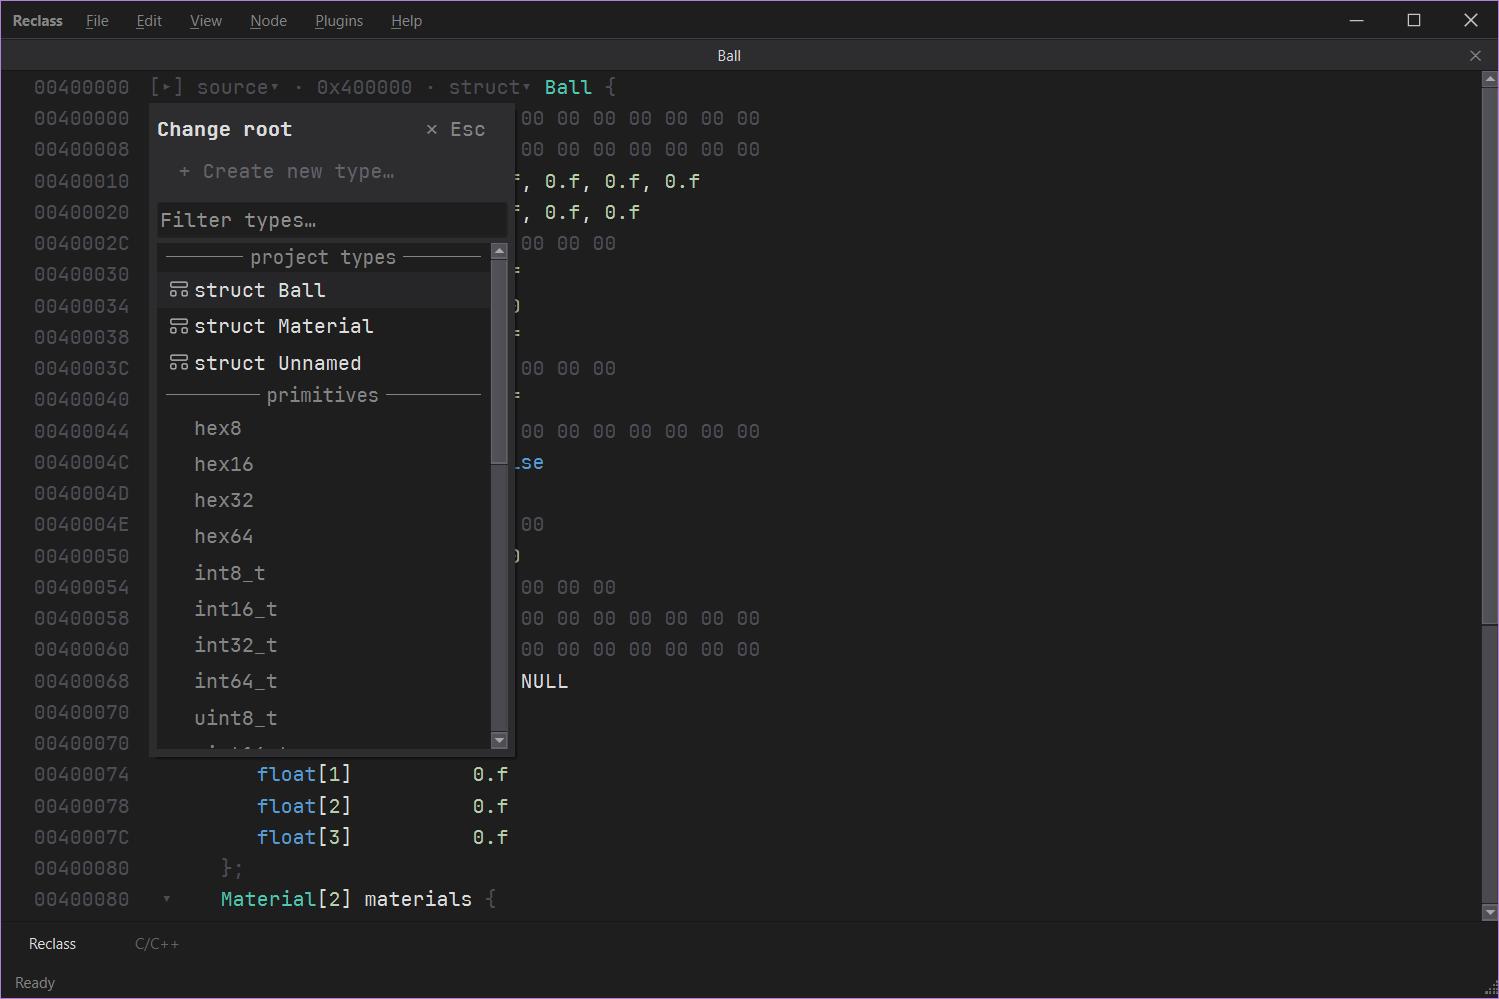The width and height of the screenshot is (1499, 999).
Task: Toggle the [▸] marker on root line
Action: 166,88
